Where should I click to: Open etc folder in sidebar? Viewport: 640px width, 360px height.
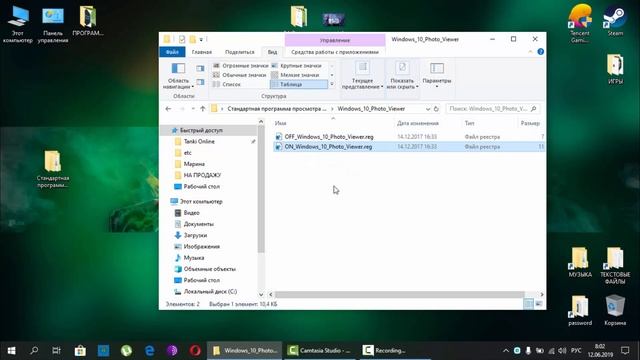187,153
